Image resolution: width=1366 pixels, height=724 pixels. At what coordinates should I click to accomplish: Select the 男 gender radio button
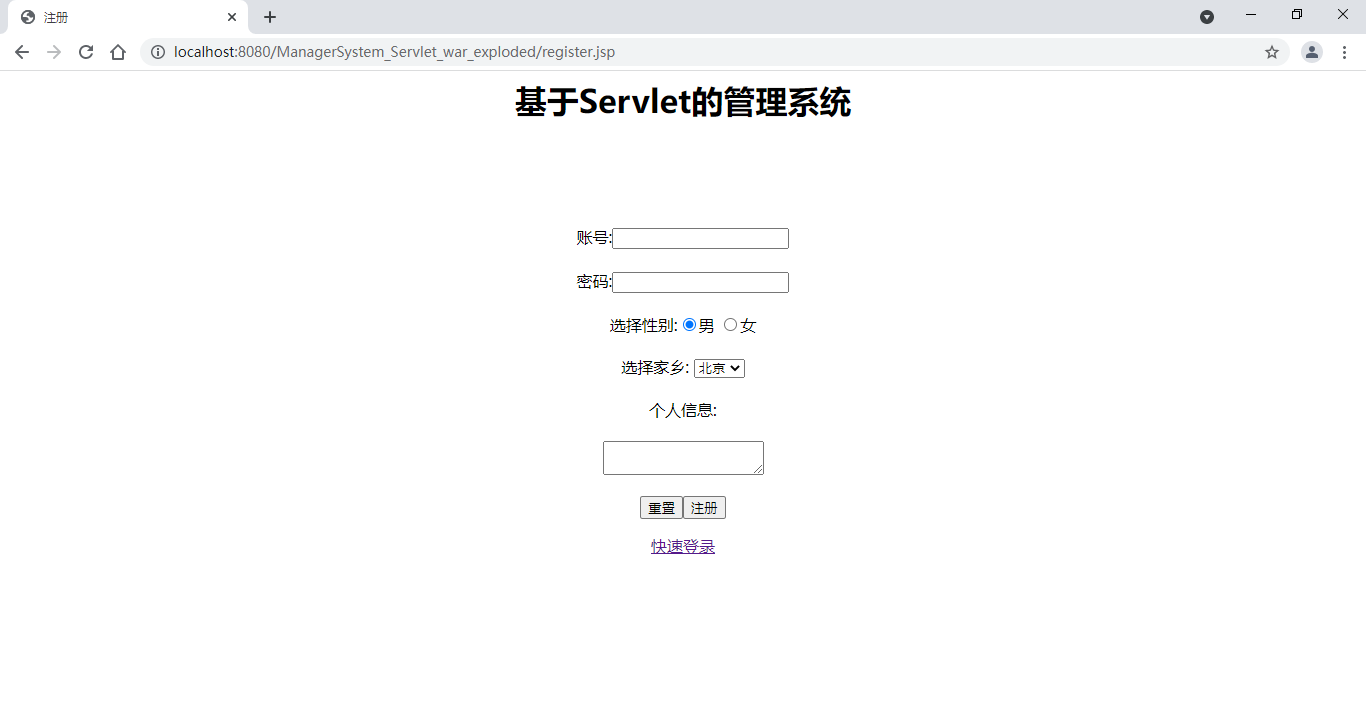pos(689,325)
